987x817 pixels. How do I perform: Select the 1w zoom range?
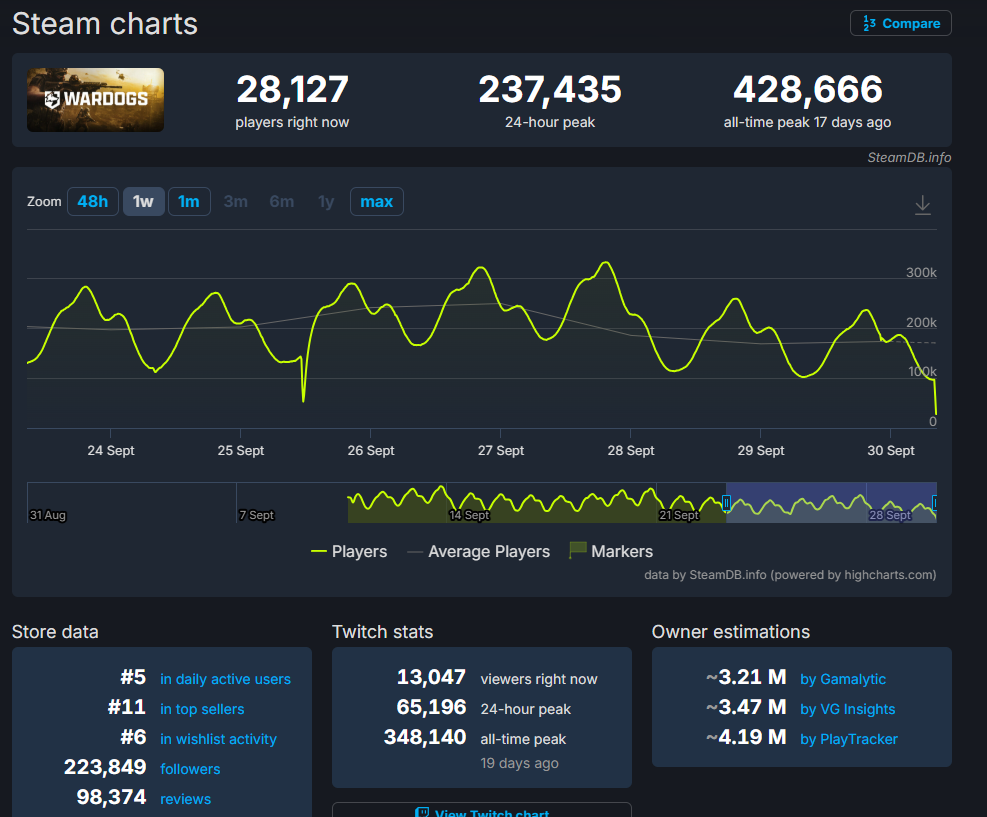point(144,201)
